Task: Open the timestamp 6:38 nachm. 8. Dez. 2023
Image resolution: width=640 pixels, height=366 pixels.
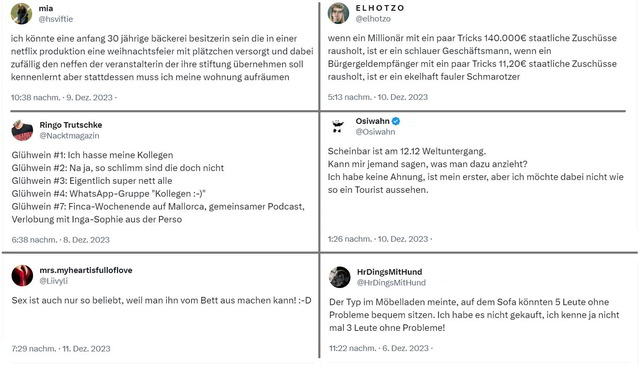Action: tap(60, 240)
